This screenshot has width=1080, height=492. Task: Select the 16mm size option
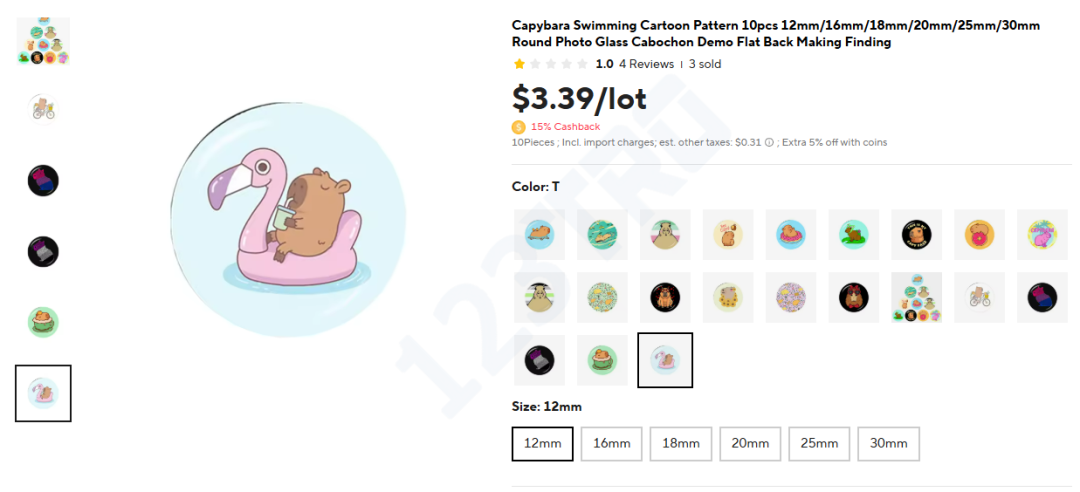coord(611,444)
